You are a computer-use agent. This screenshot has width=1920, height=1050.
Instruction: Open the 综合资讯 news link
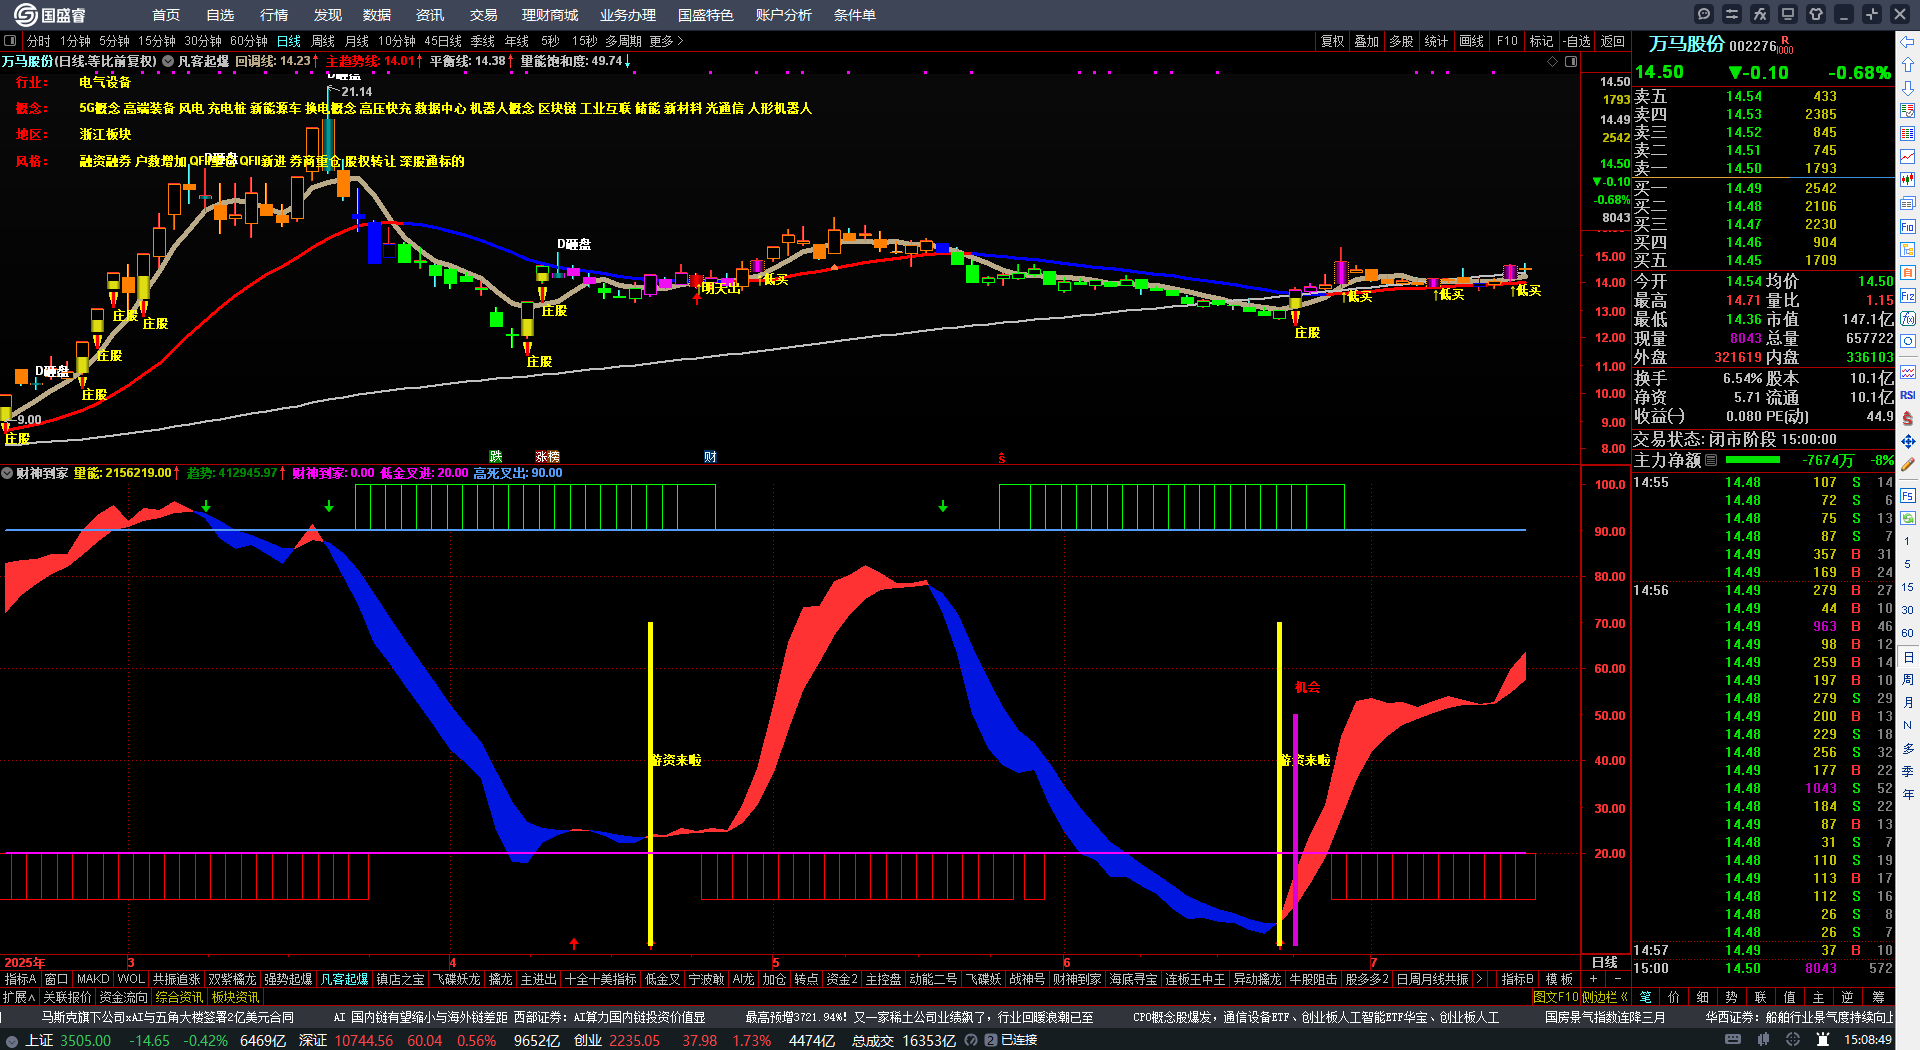point(179,997)
